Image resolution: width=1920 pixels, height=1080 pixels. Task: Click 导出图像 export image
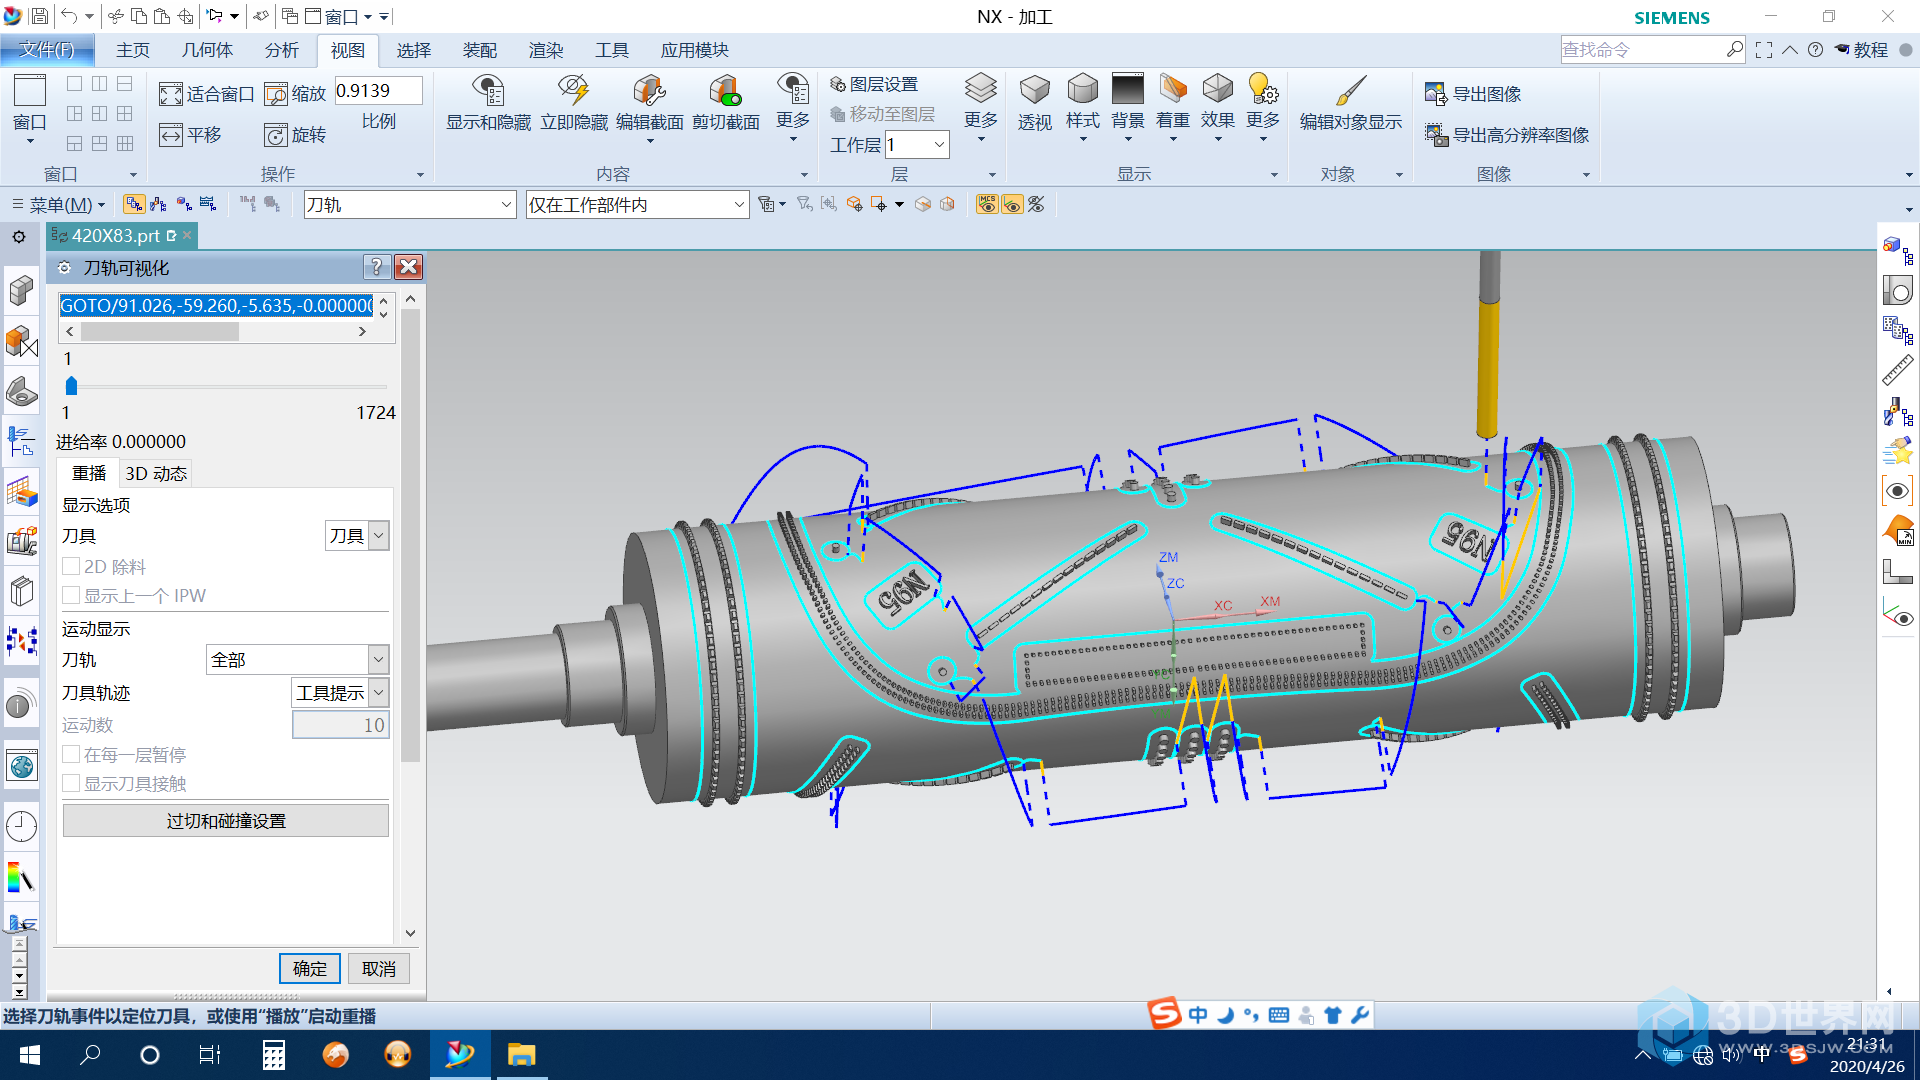coord(1473,94)
